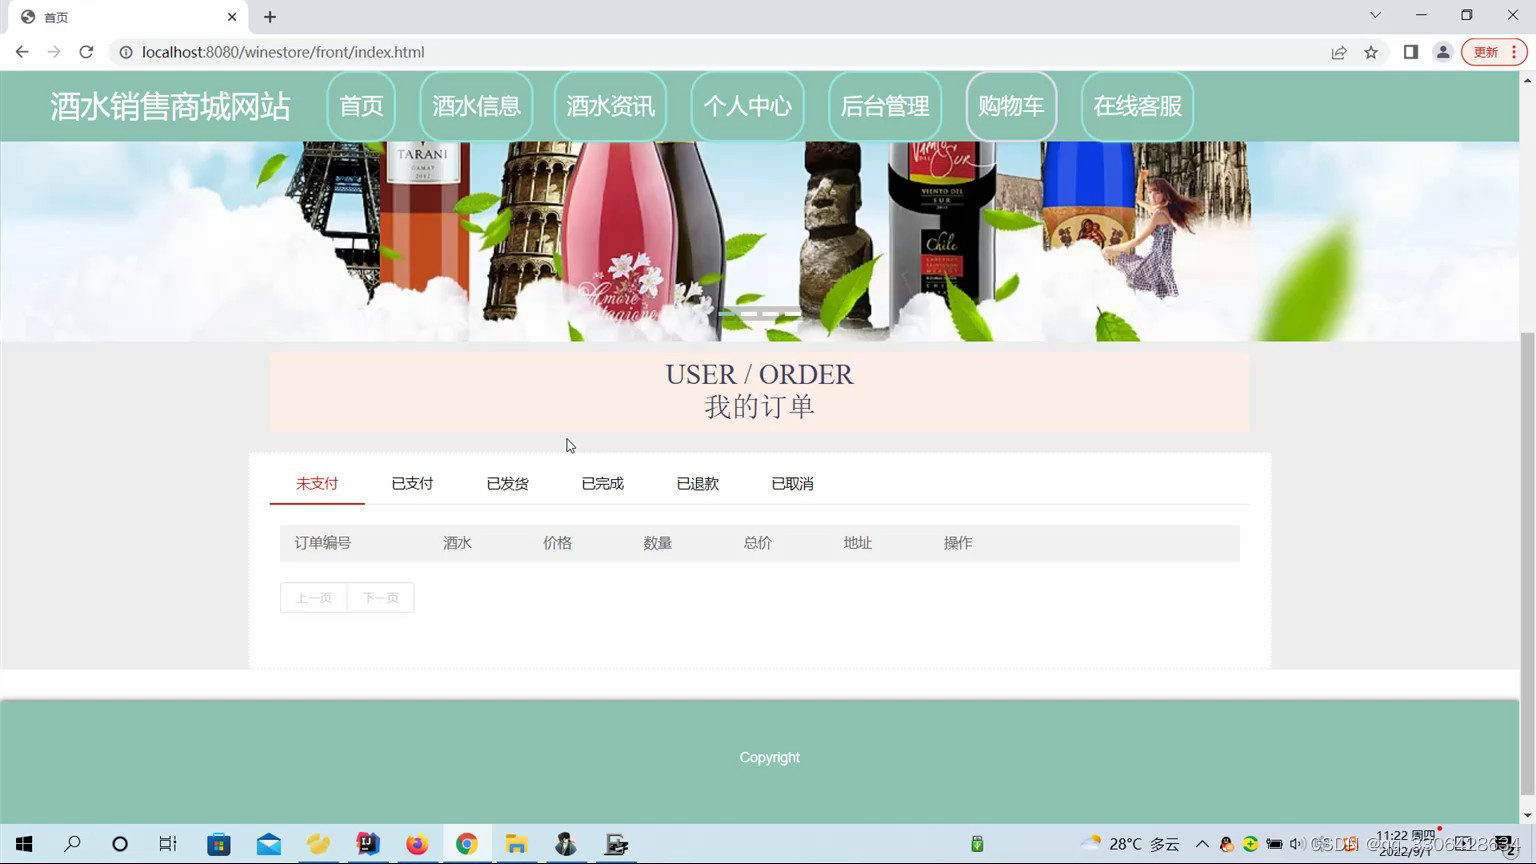Show hidden system tray icons
The width and height of the screenshot is (1536, 864).
click(x=1202, y=844)
